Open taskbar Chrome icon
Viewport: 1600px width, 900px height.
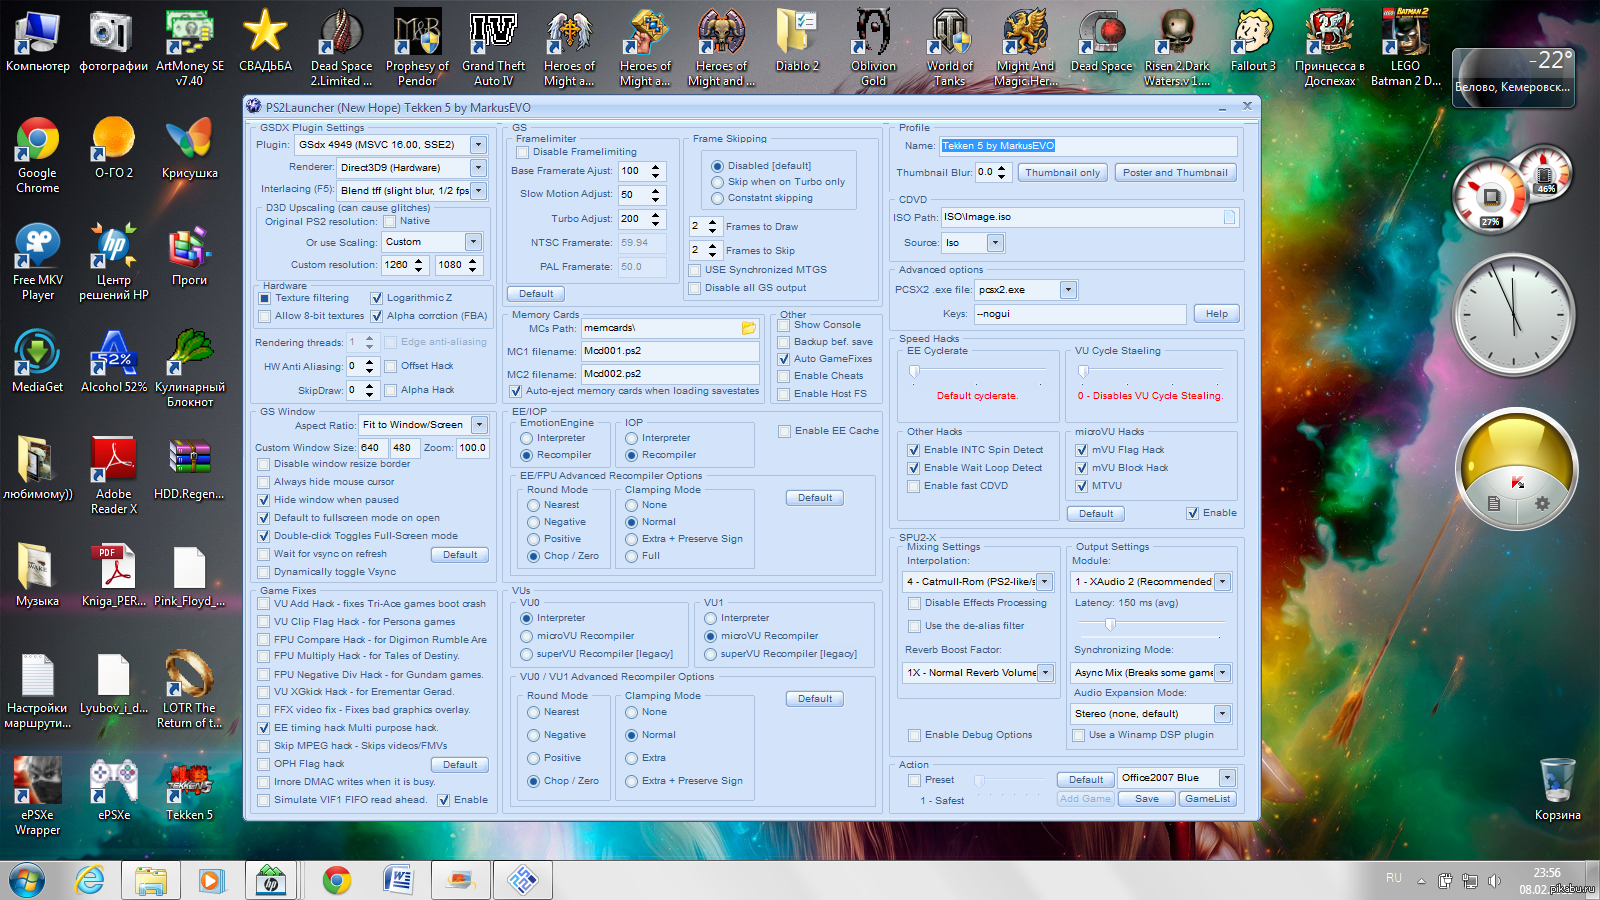[337, 880]
